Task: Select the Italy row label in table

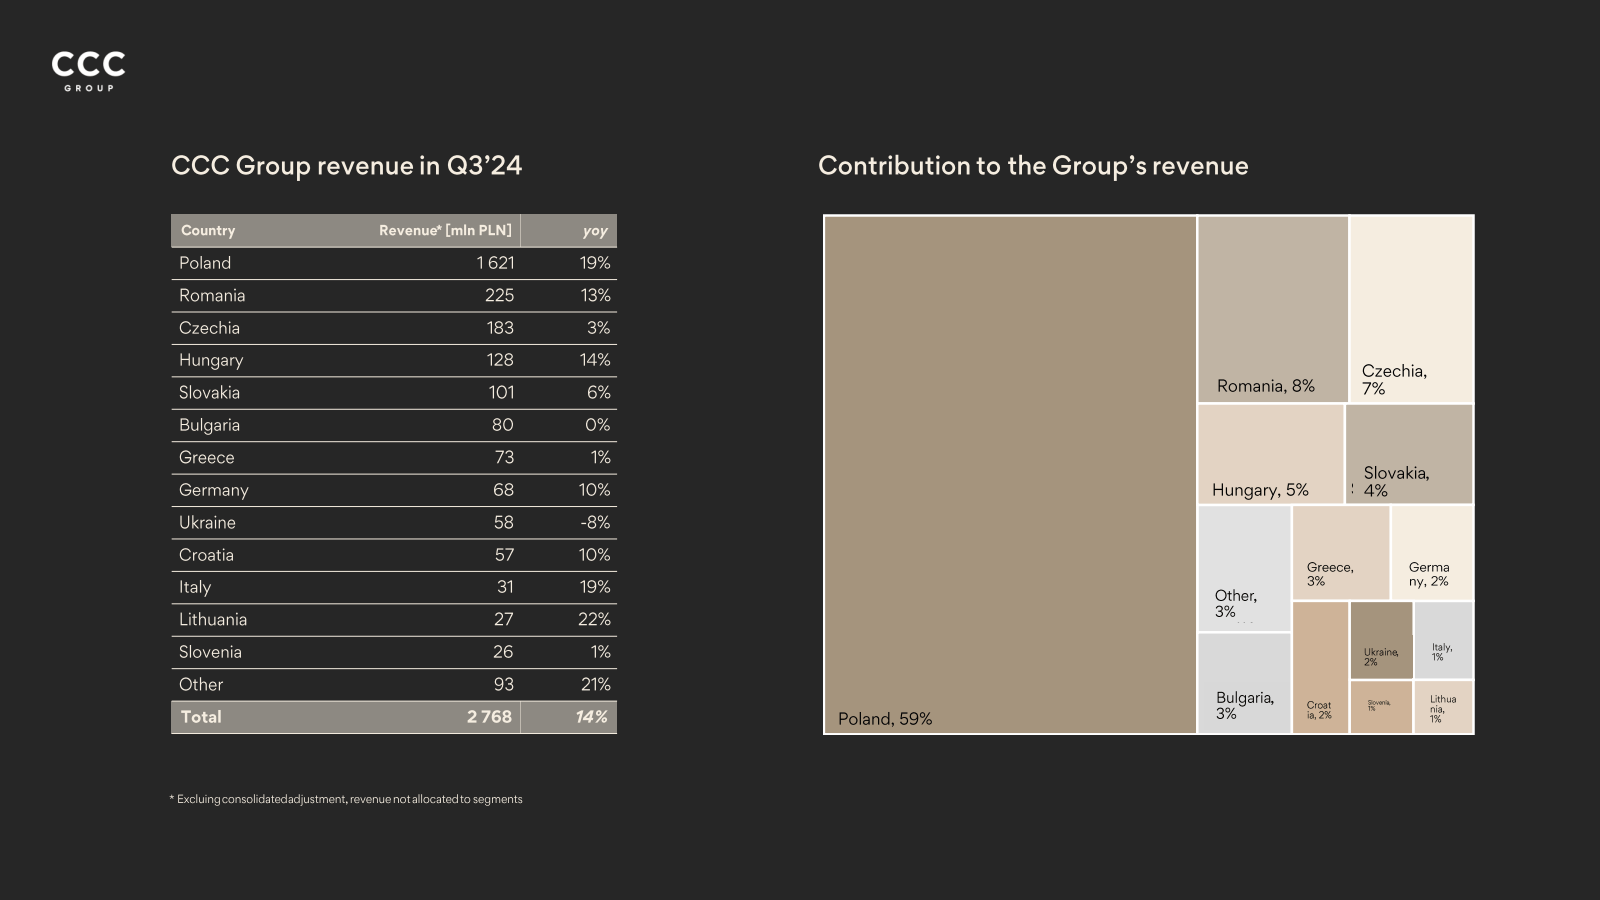Action: point(195,587)
